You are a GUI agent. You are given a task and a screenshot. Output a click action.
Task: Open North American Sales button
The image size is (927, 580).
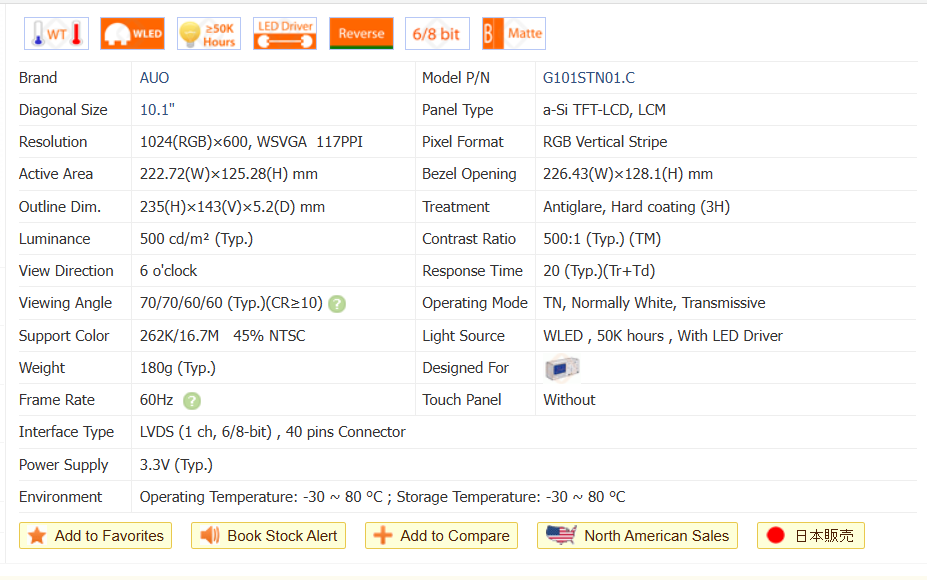[638, 536]
